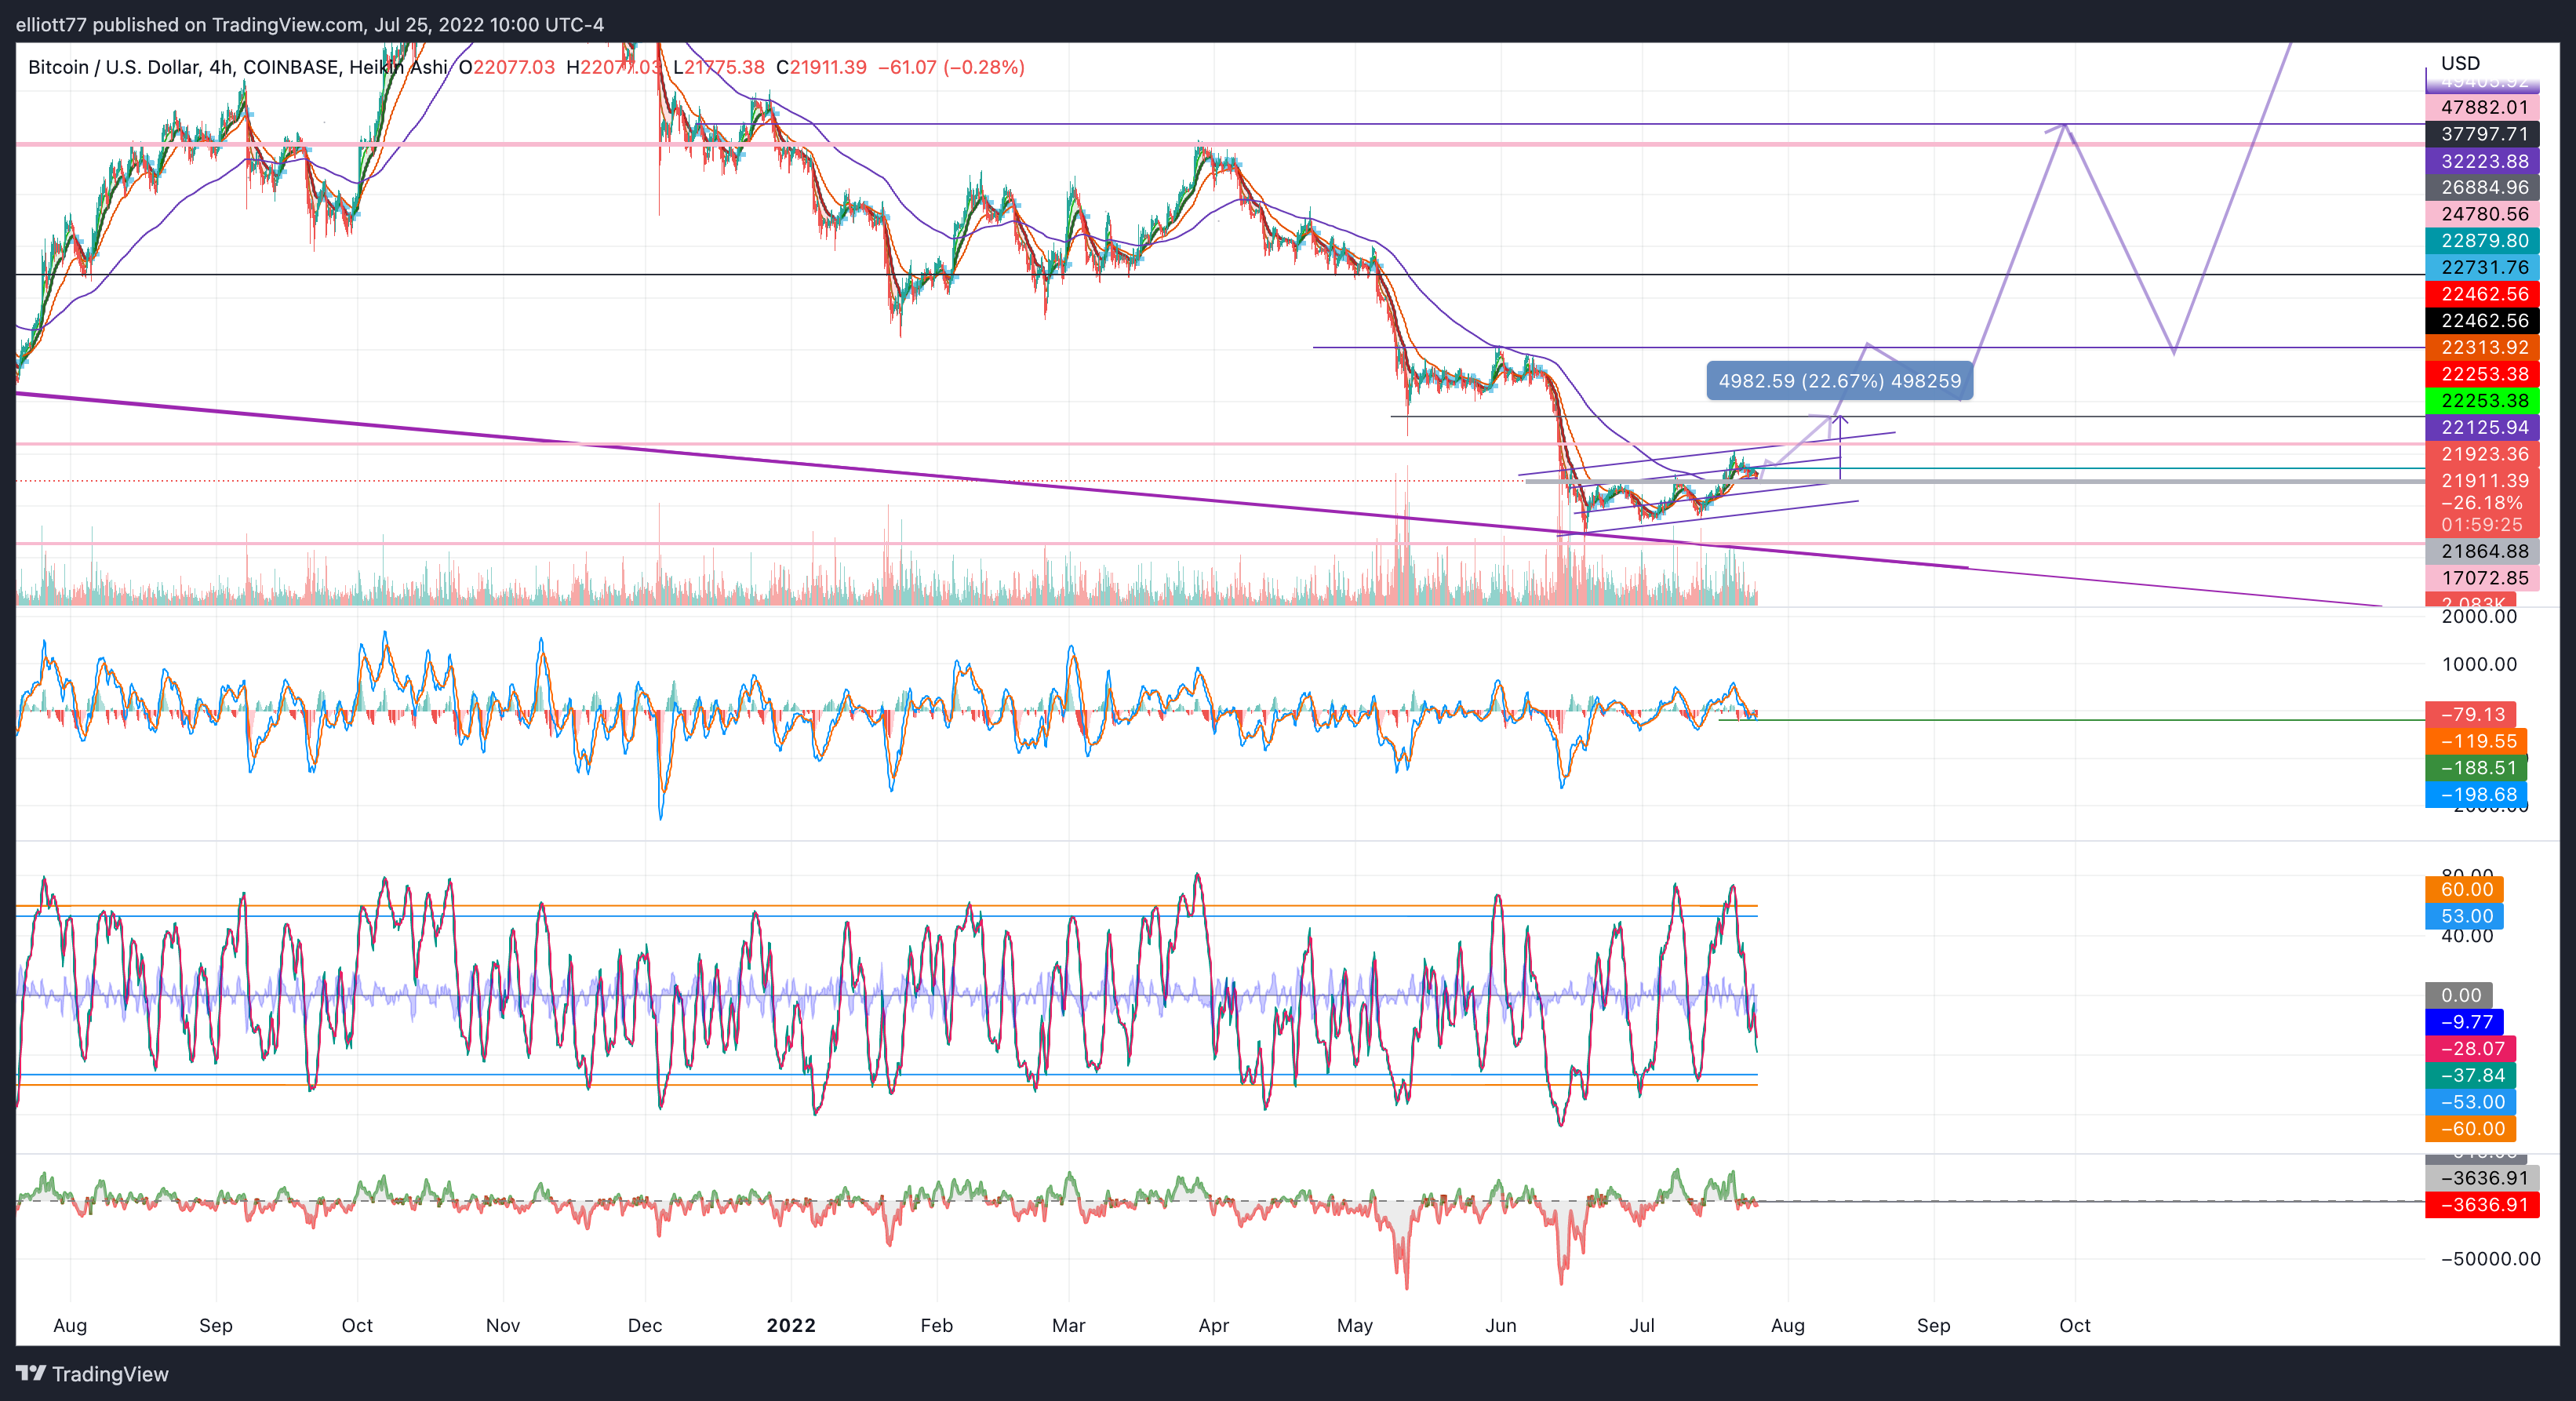Click the gray 0.00 oscillator label
The height and width of the screenshot is (1401, 2576).
pyautogui.click(x=2459, y=996)
